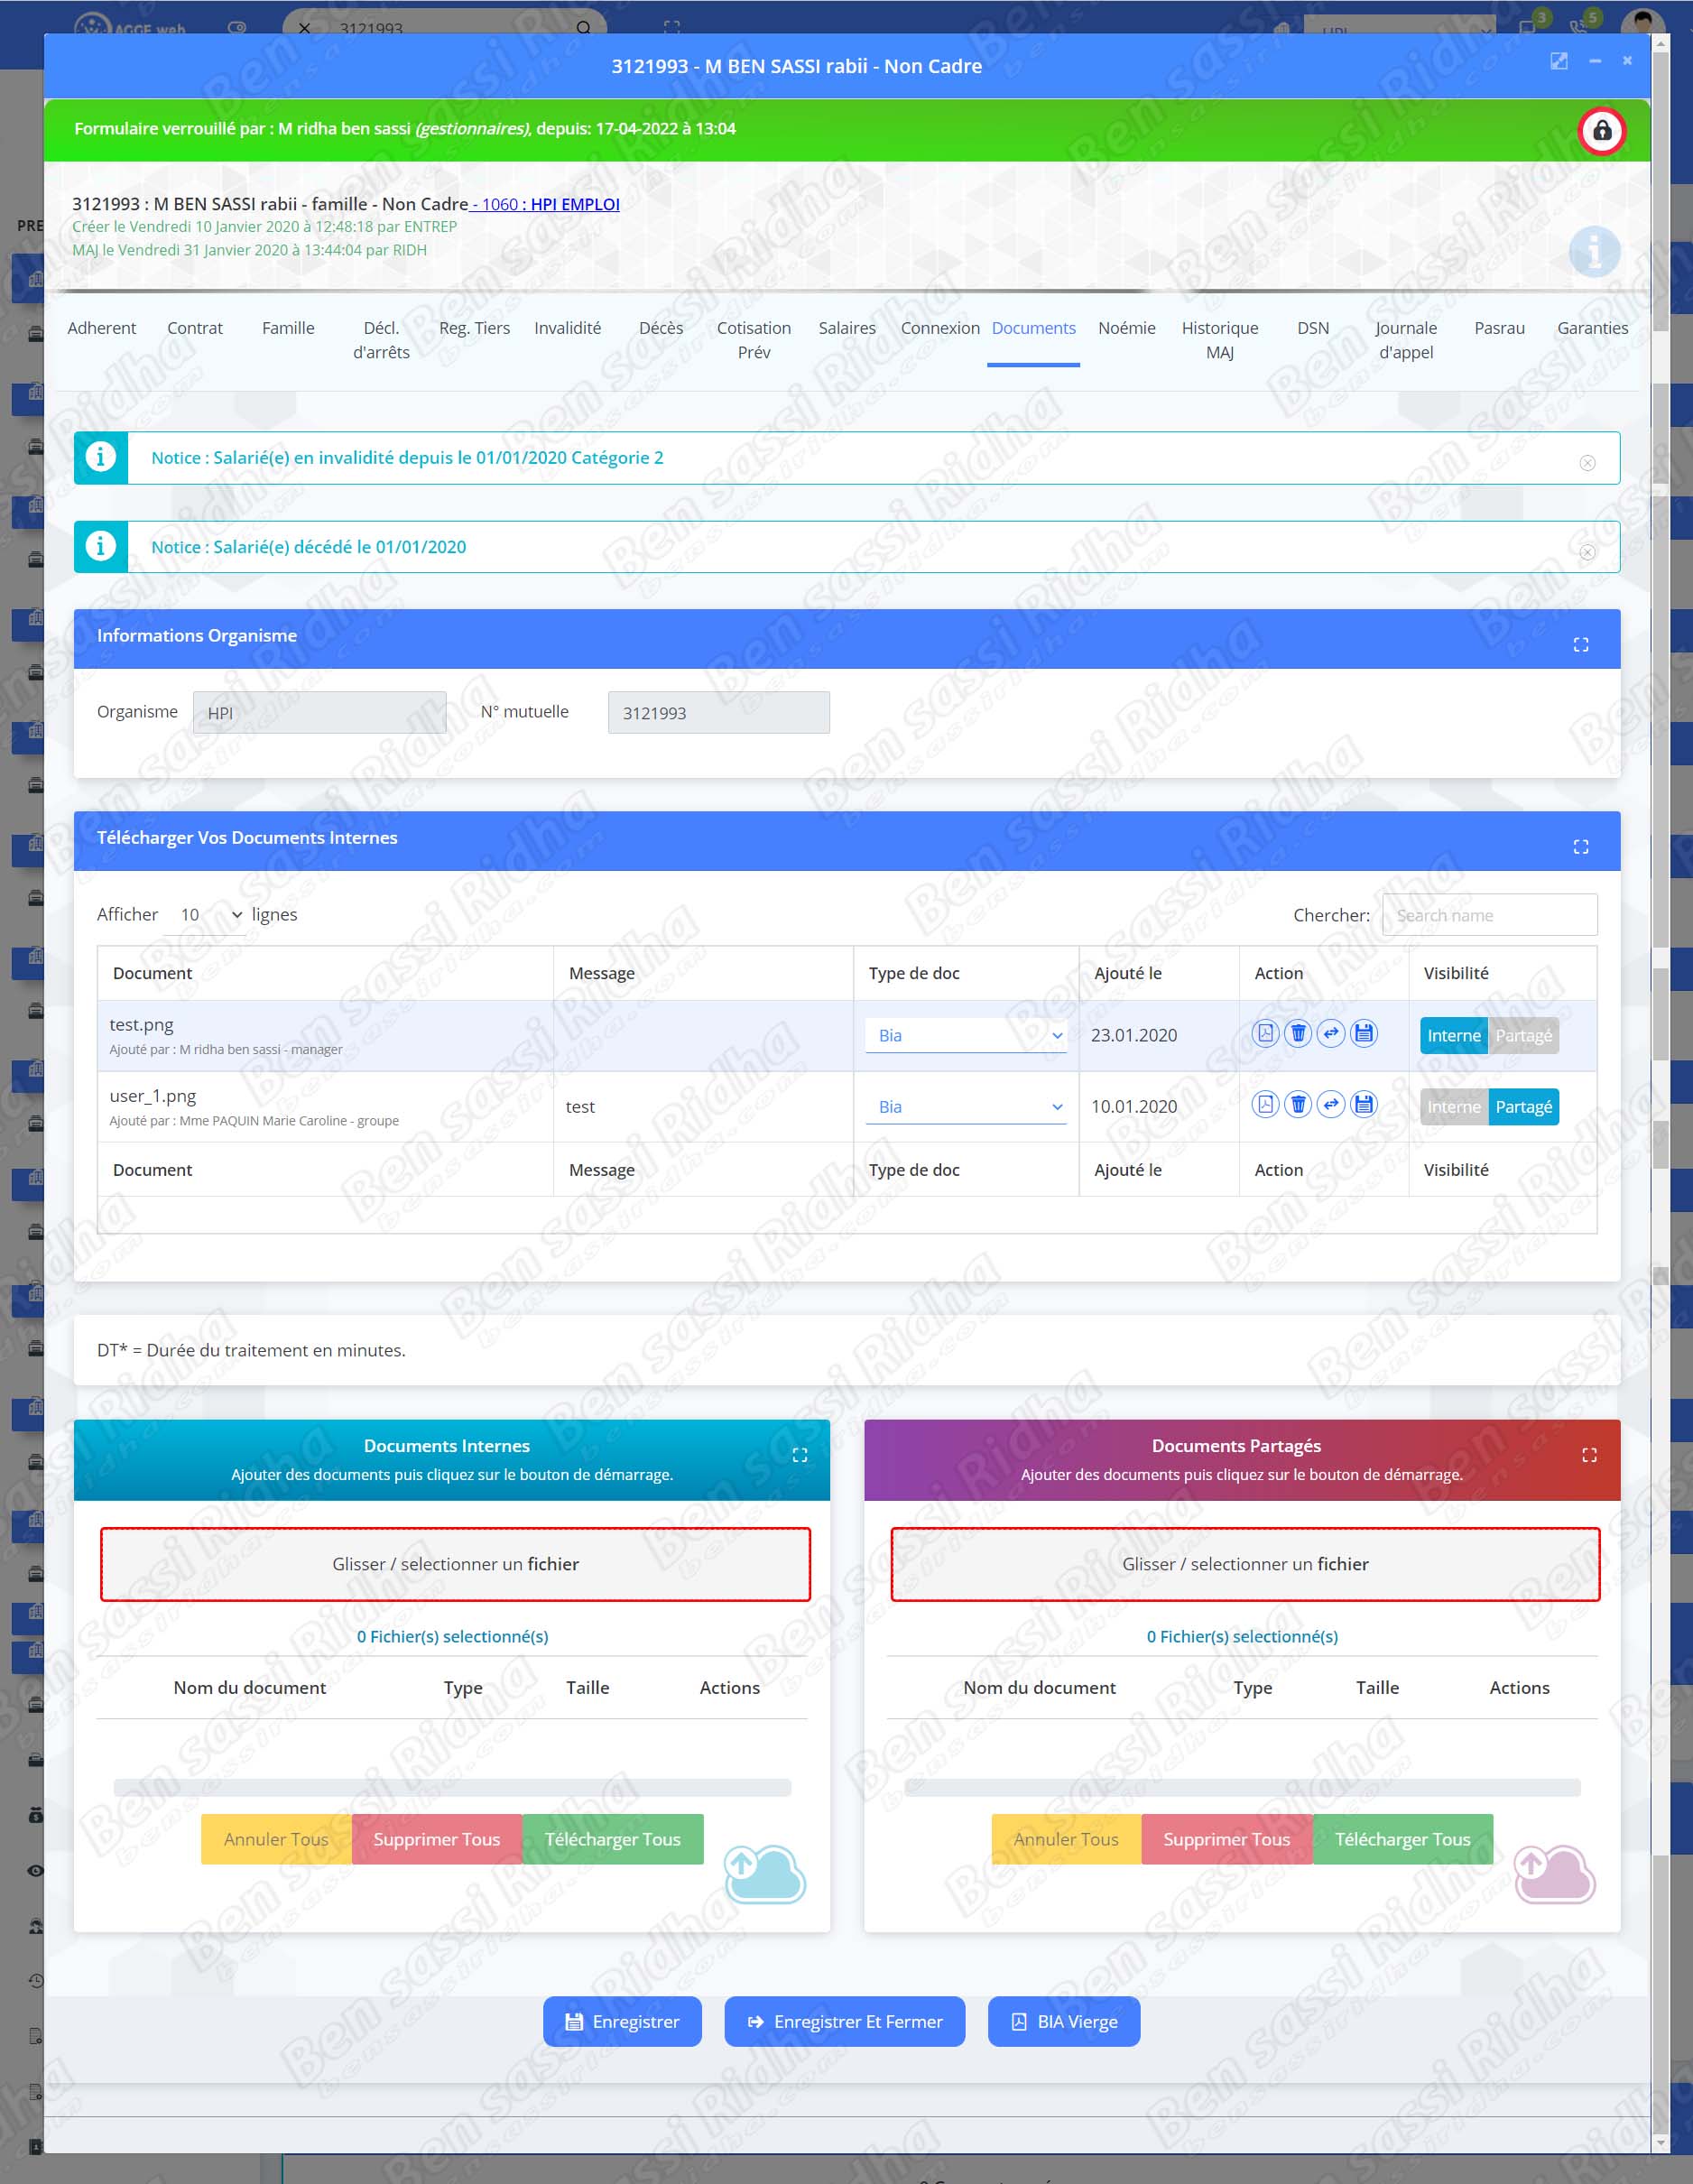The width and height of the screenshot is (1693, 2184).
Task: Set user_1.png visibility to Interne
Action: [x=1453, y=1107]
